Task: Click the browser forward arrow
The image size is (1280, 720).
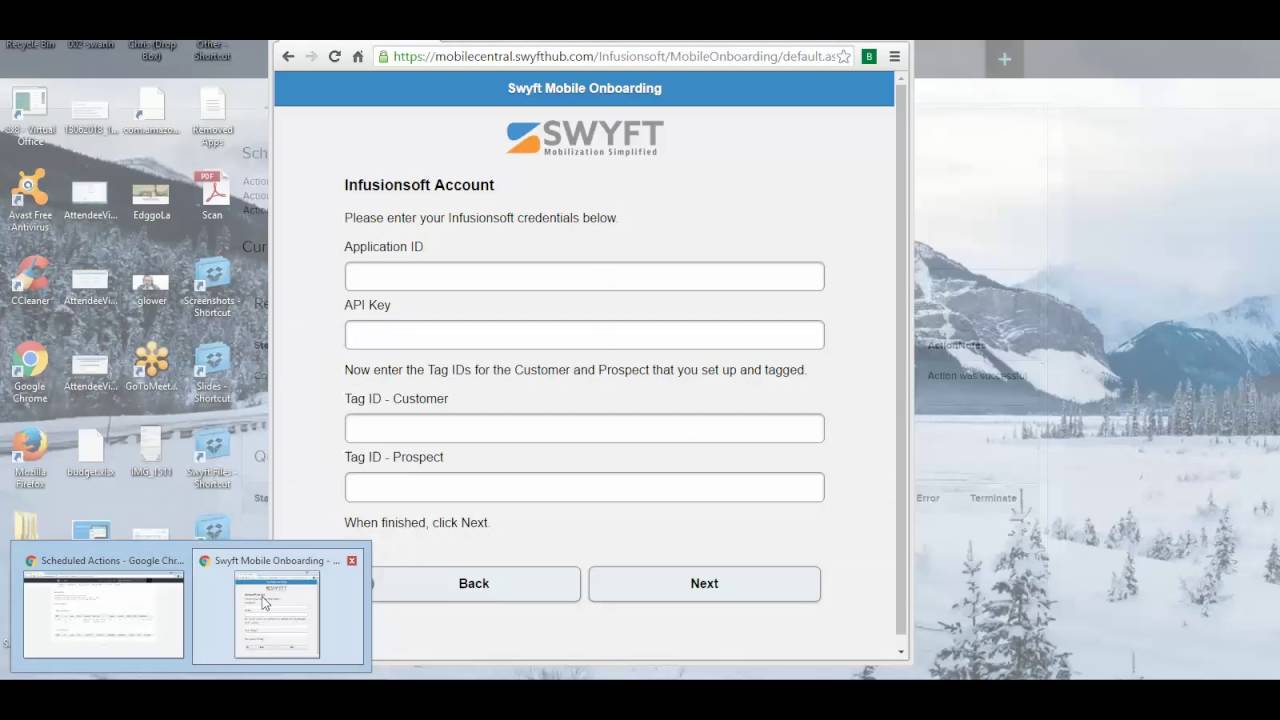Action: 311,57
